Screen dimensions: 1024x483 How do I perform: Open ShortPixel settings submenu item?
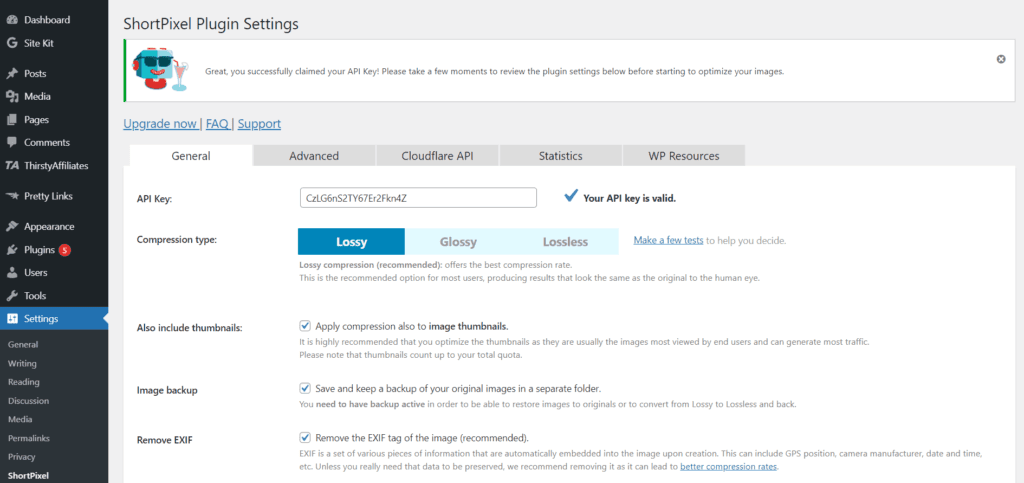28,476
